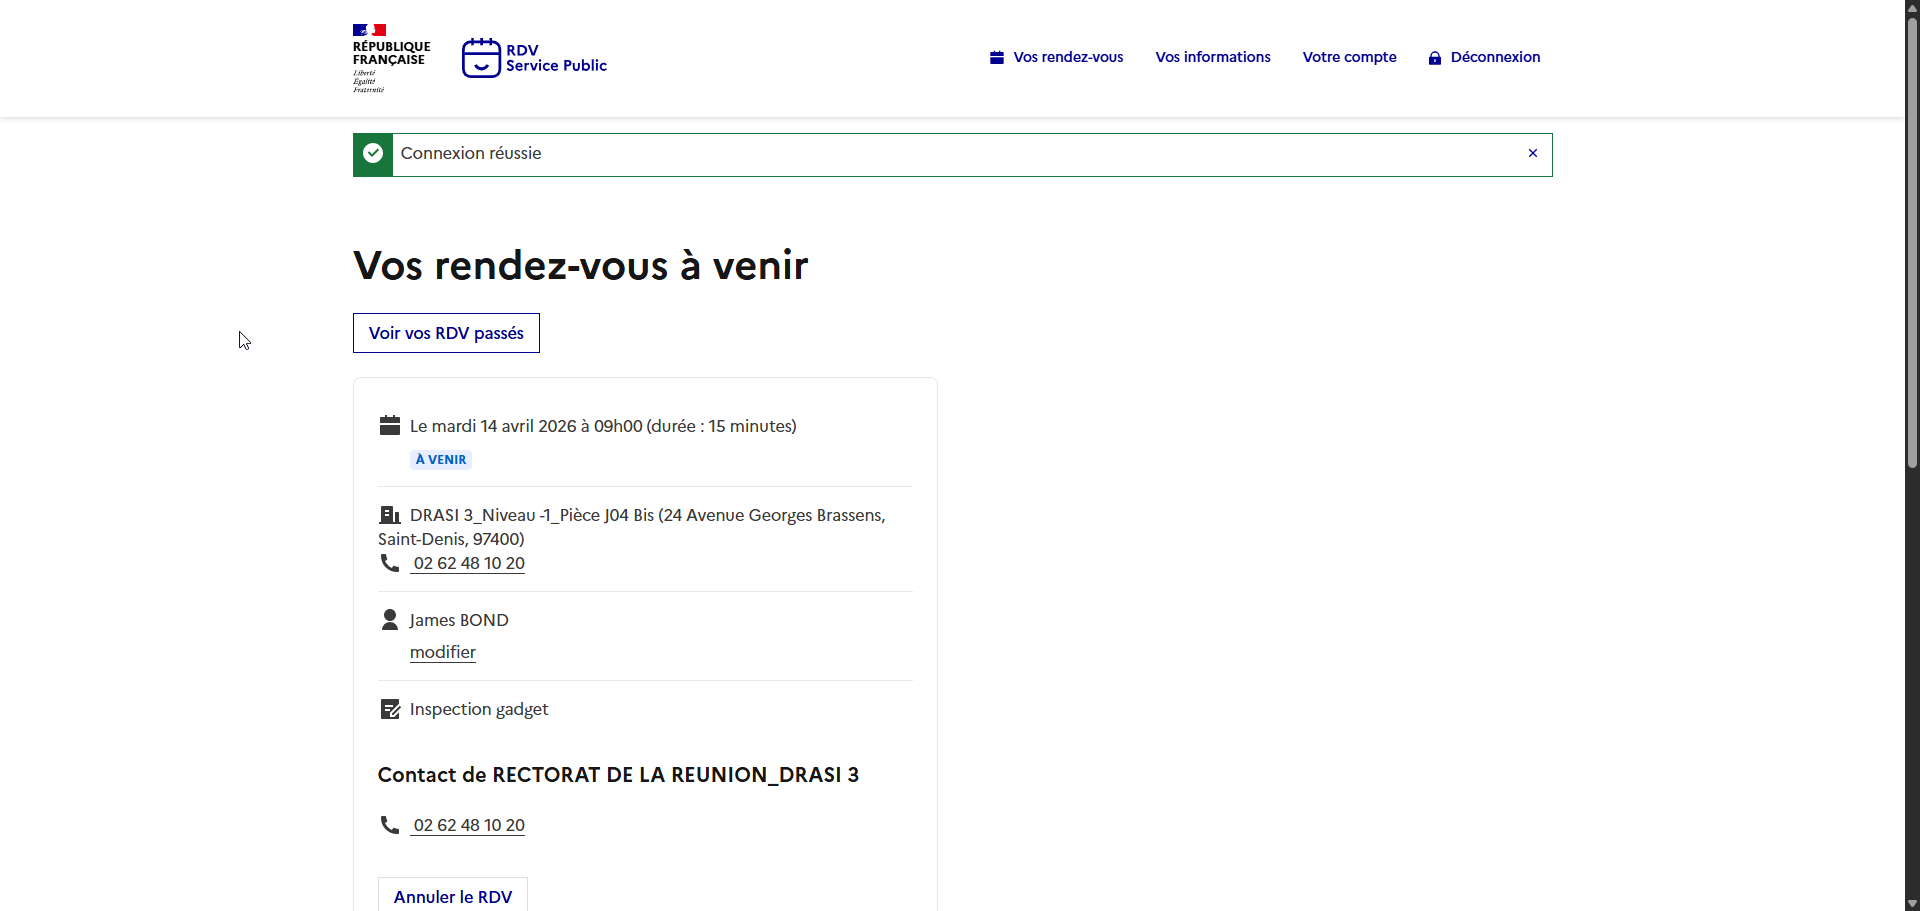The height and width of the screenshot is (911, 1920).
Task: Click the scrollbar down arrow
Action: point(1912,904)
